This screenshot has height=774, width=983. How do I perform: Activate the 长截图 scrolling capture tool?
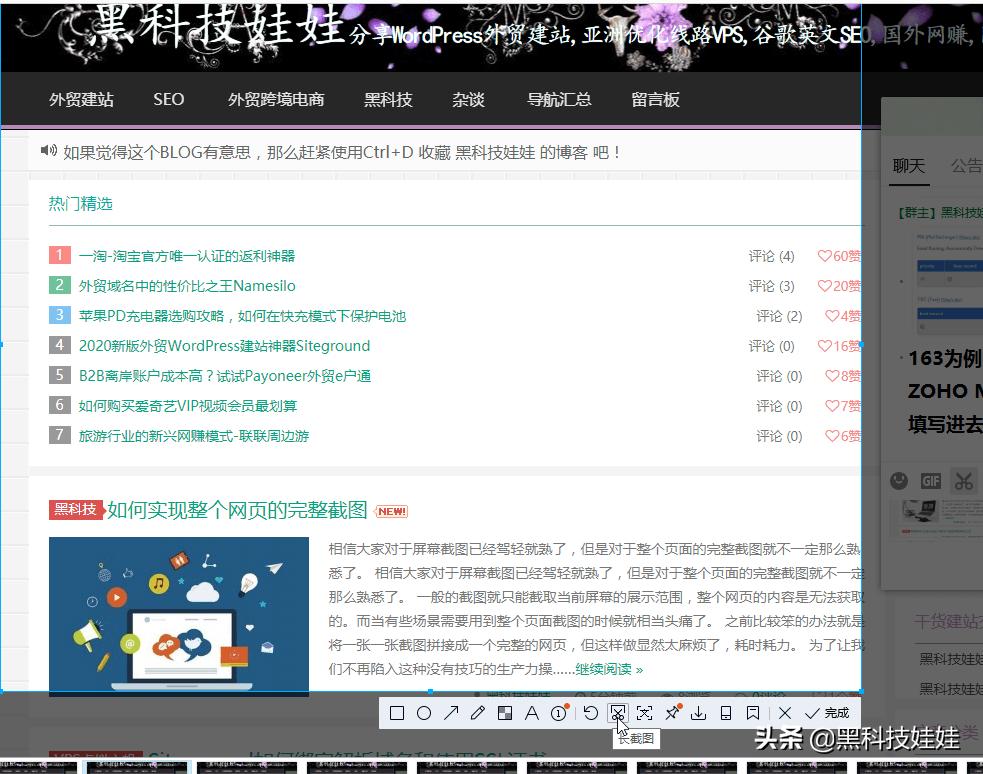pyautogui.click(x=620, y=713)
